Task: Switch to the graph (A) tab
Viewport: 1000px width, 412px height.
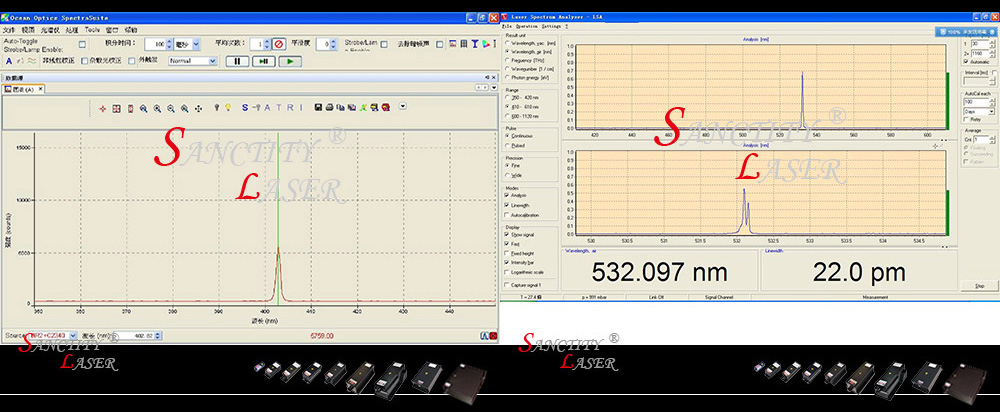Action: pos(24,89)
